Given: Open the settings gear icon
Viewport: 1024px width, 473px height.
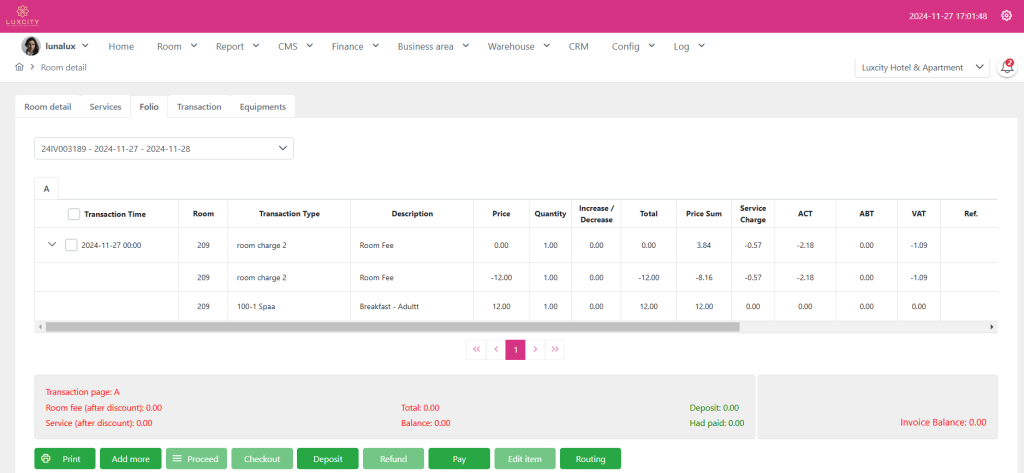Looking at the screenshot, I should pyautogui.click(x=1006, y=16).
